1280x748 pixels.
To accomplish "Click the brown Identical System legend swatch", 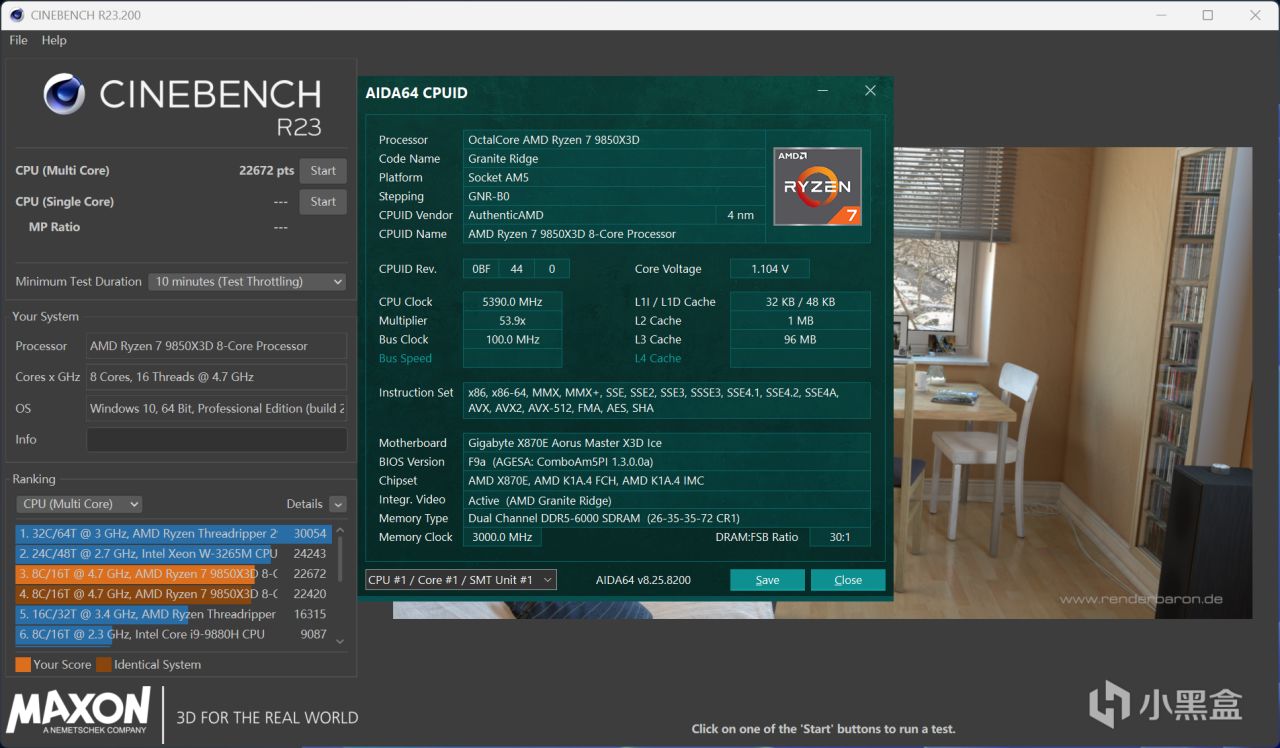I will [103, 665].
